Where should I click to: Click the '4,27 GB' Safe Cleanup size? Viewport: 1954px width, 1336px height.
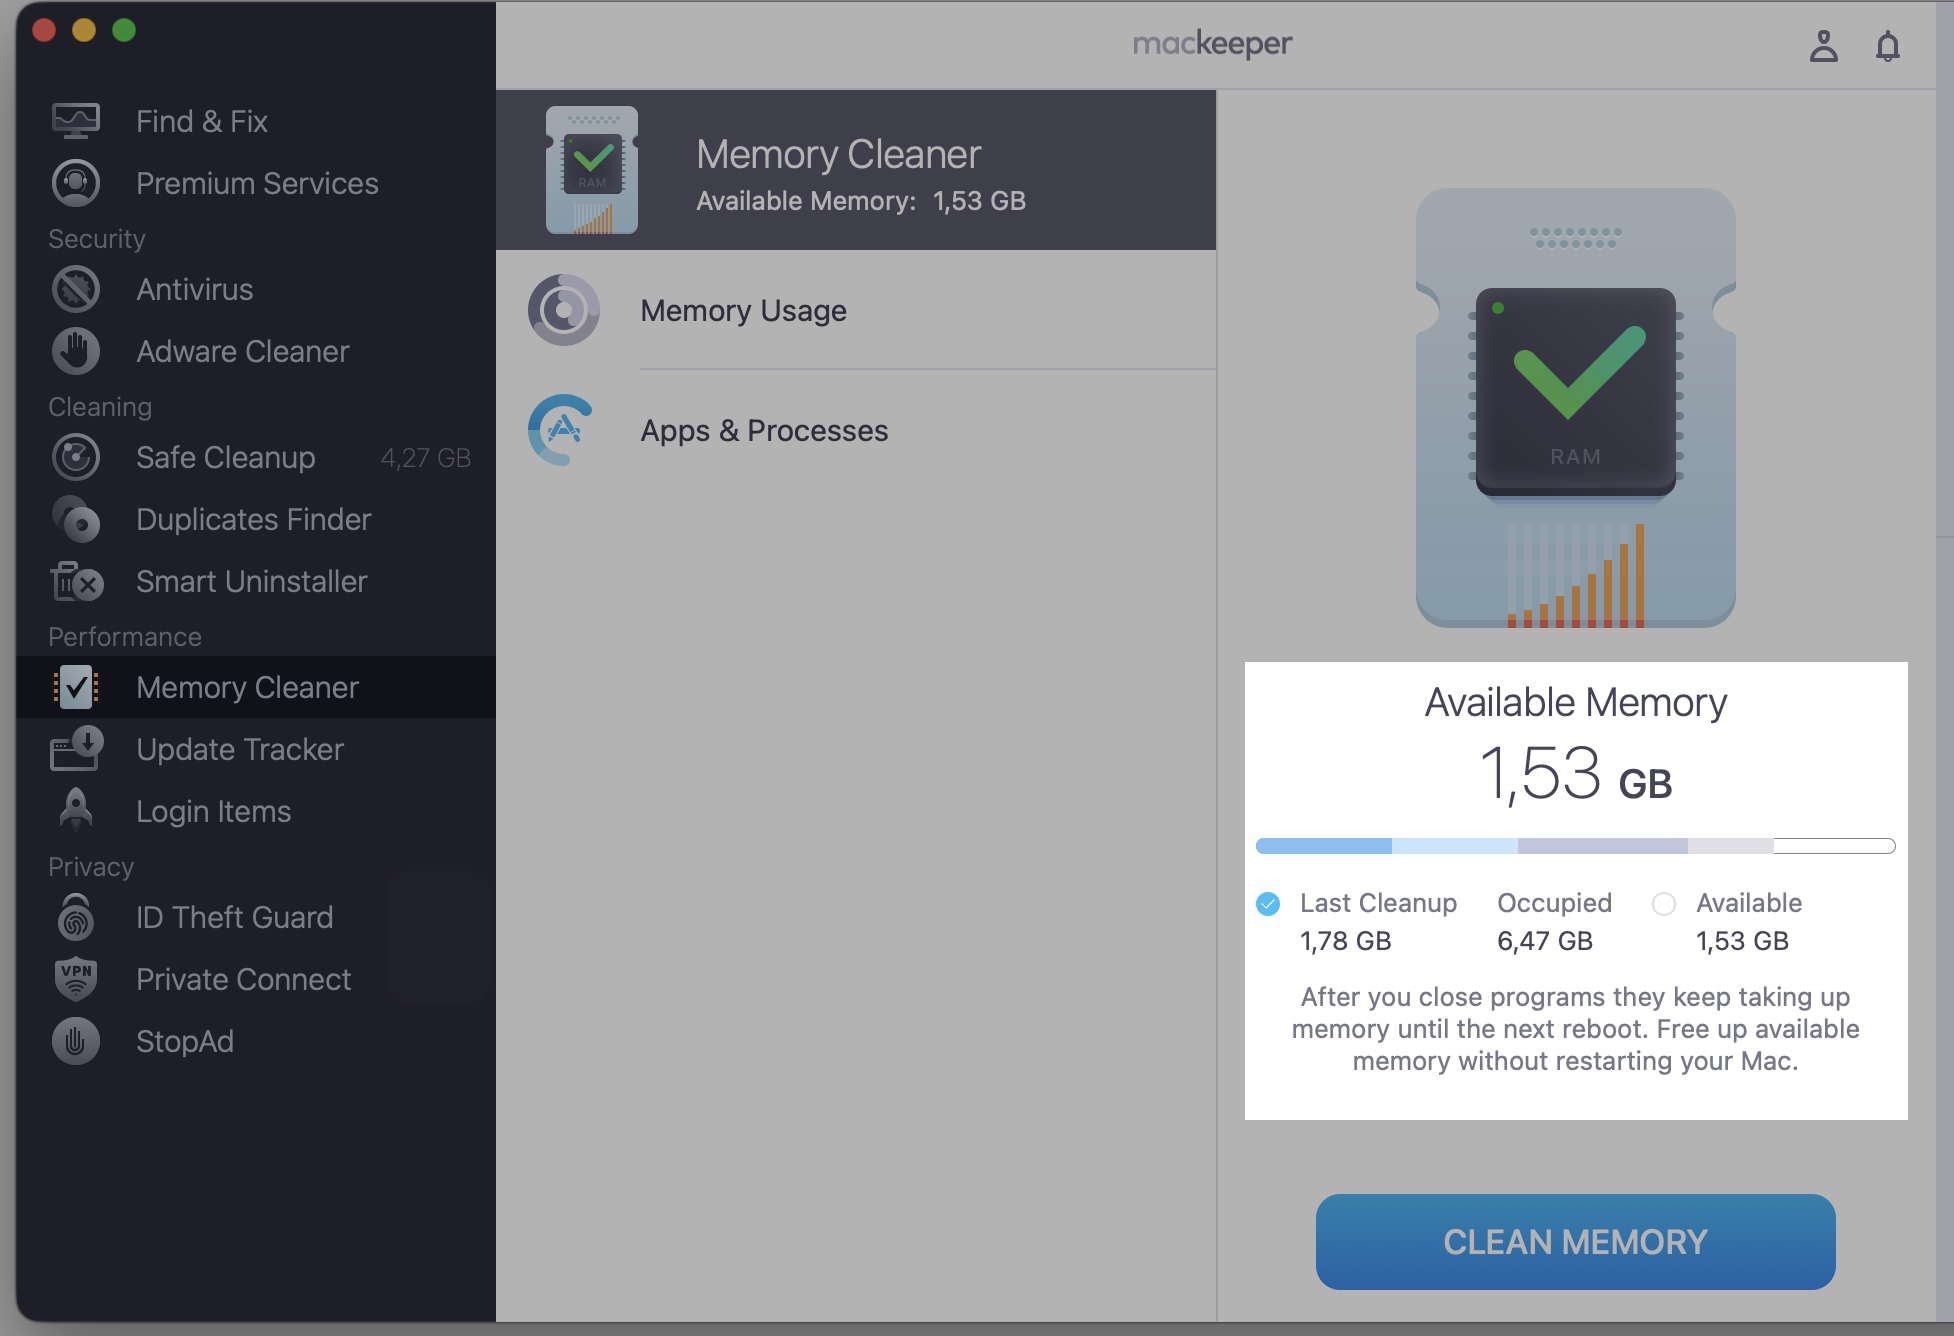(x=426, y=458)
